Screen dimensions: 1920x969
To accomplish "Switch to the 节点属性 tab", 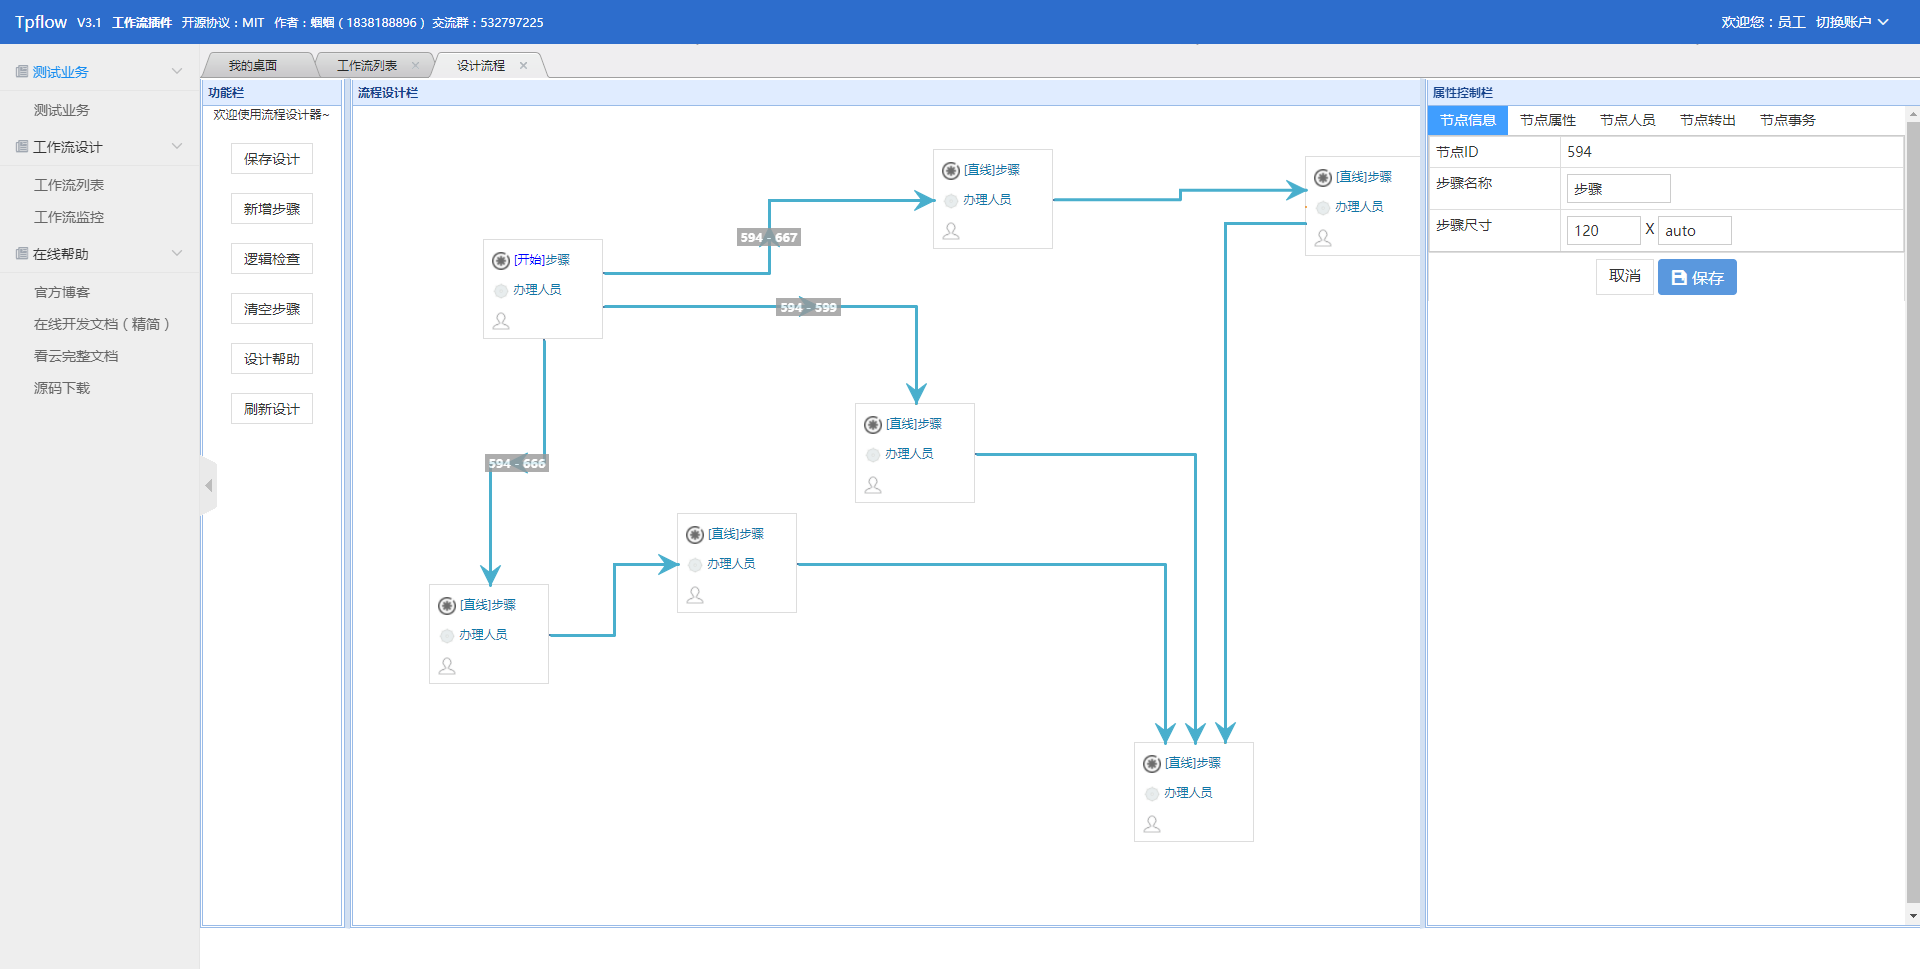I will pos(1547,120).
